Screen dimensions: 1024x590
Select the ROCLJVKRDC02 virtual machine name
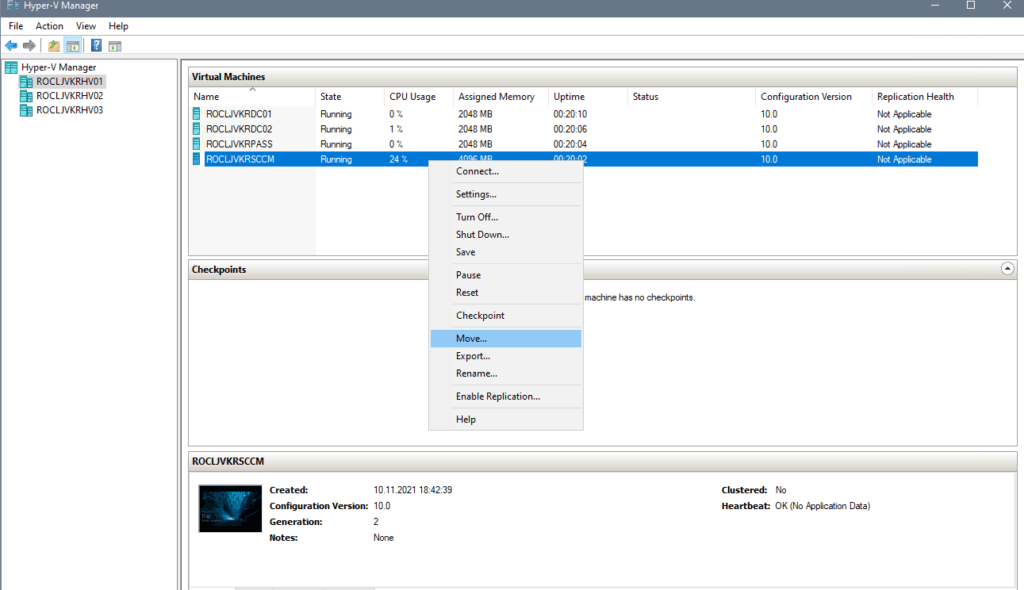[x=239, y=129]
